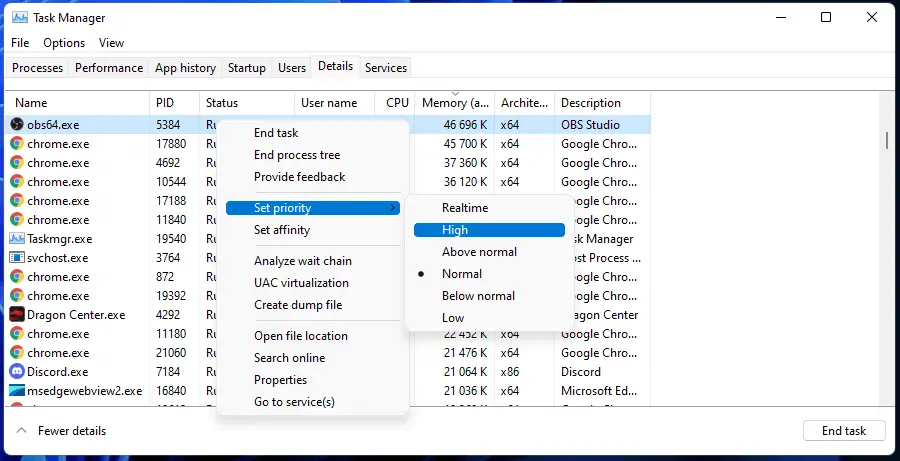The height and width of the screenshot is (461, 900).
Task: Click the Chrome icon for PID 21060
Action: tap(17, 352)
